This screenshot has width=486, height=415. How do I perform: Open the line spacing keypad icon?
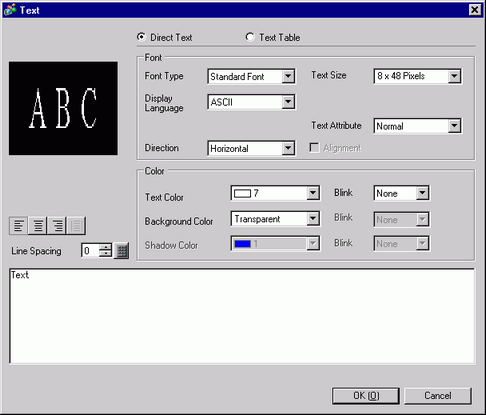(122, 251)
